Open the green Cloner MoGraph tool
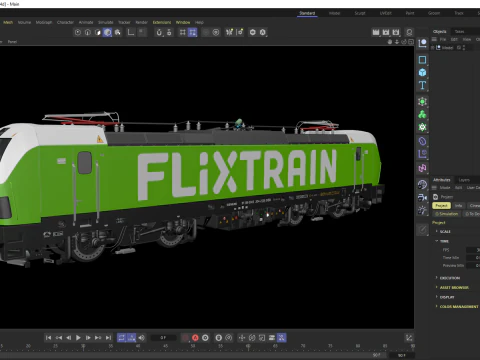This screenshot has width=480, height=360. coord(422,114)
